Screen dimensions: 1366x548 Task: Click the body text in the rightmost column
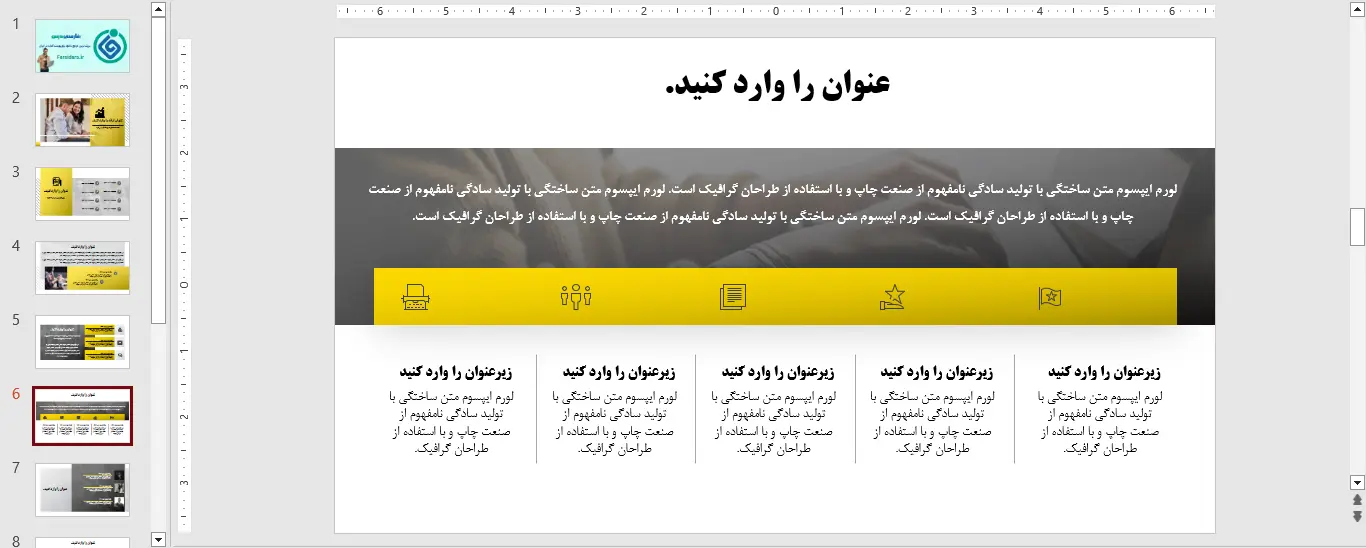click(1100, 422)
